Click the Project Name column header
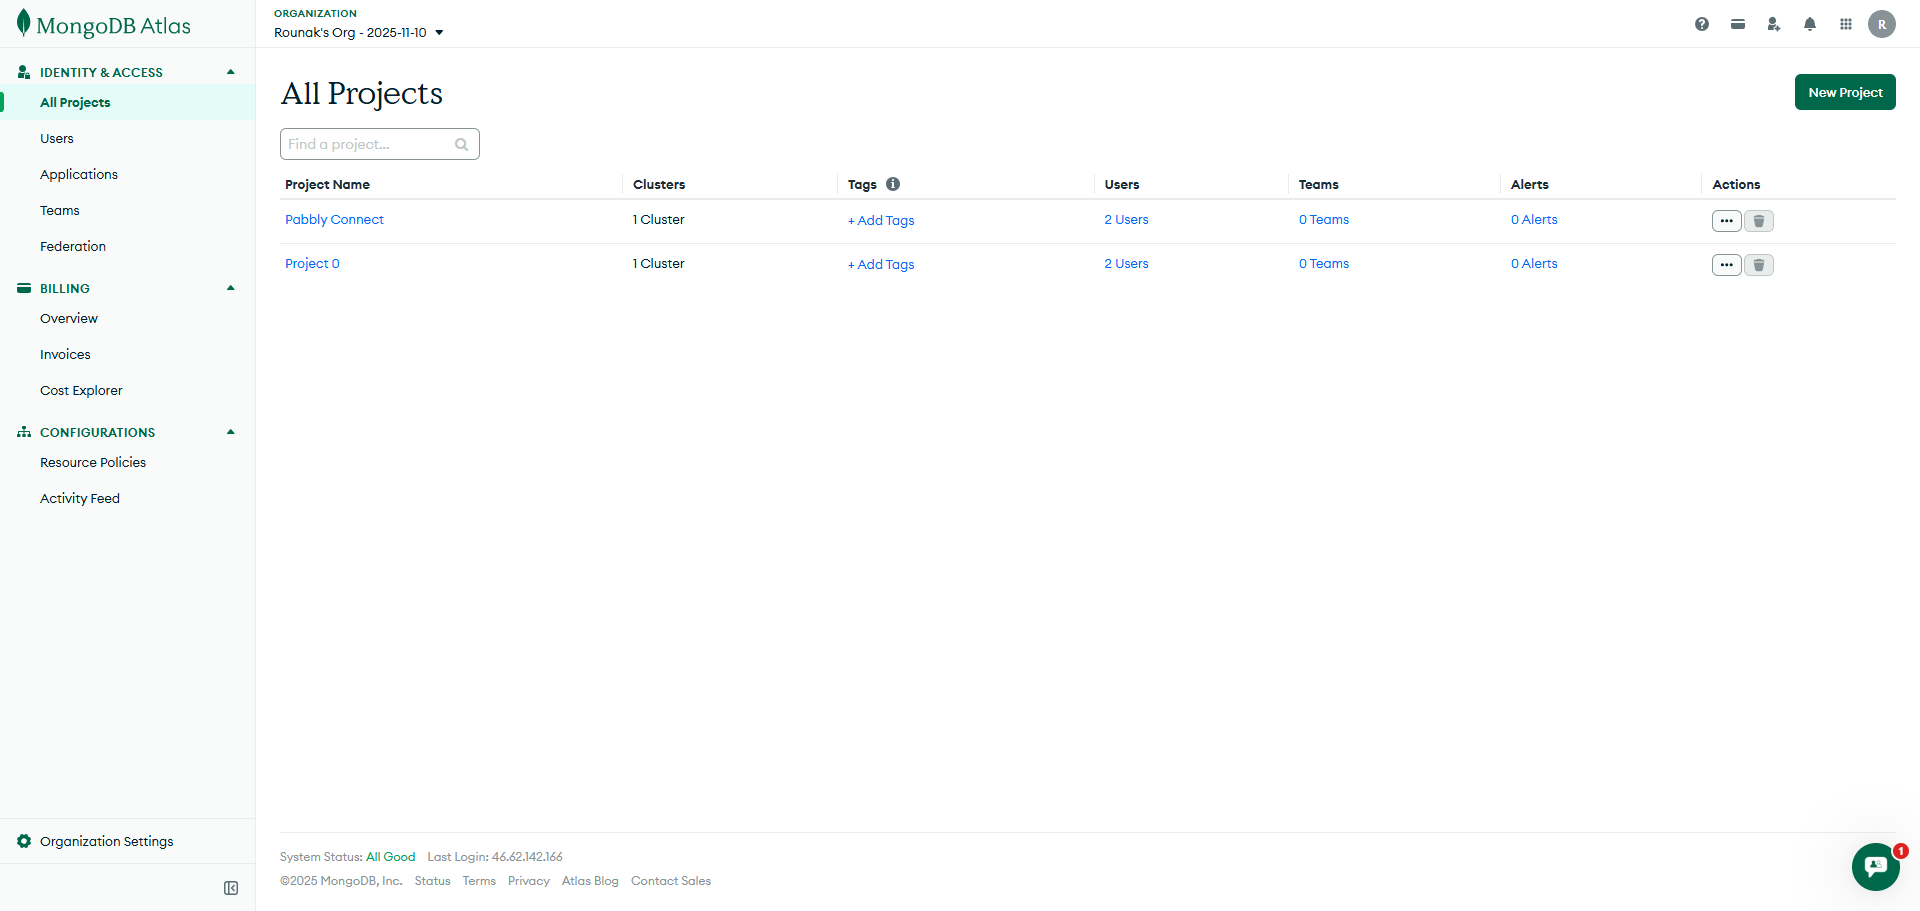Viewport: 1920px width, 911px height. [327, 184]
